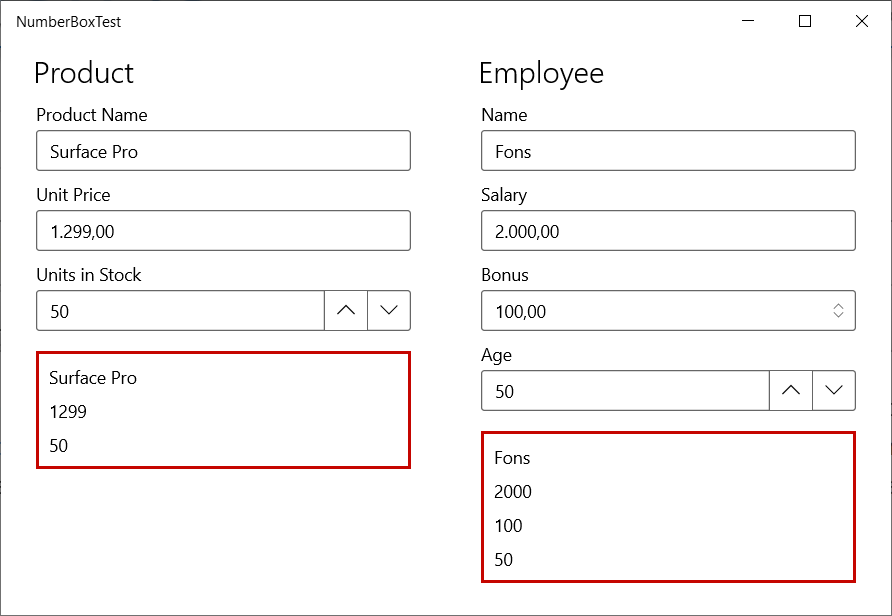Select the Units in Stock input

pos(180,311)
